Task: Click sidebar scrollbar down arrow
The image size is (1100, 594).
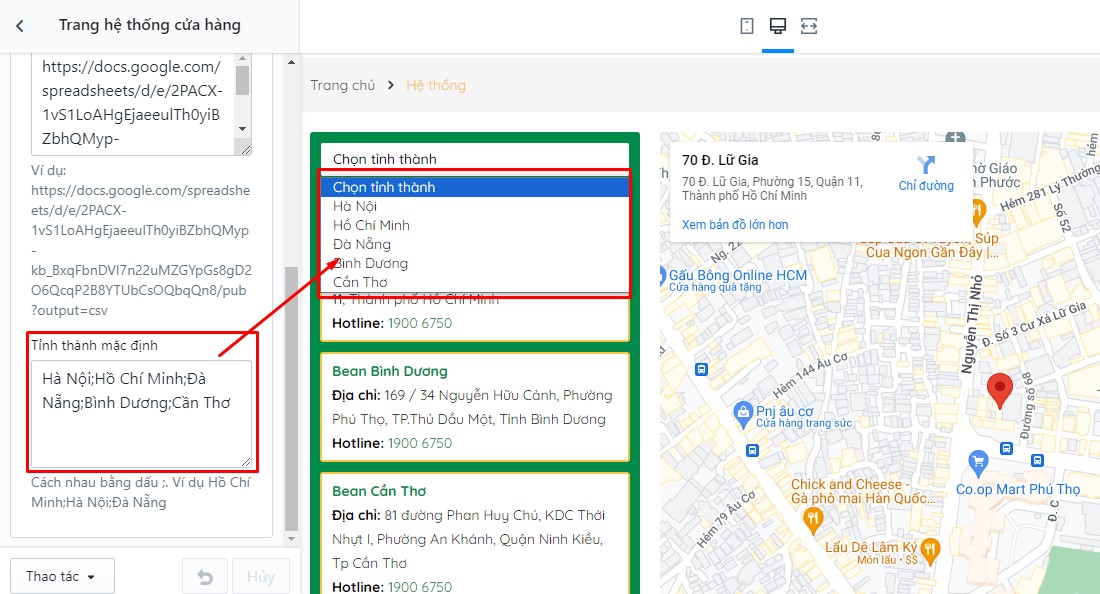Action: 291,539
